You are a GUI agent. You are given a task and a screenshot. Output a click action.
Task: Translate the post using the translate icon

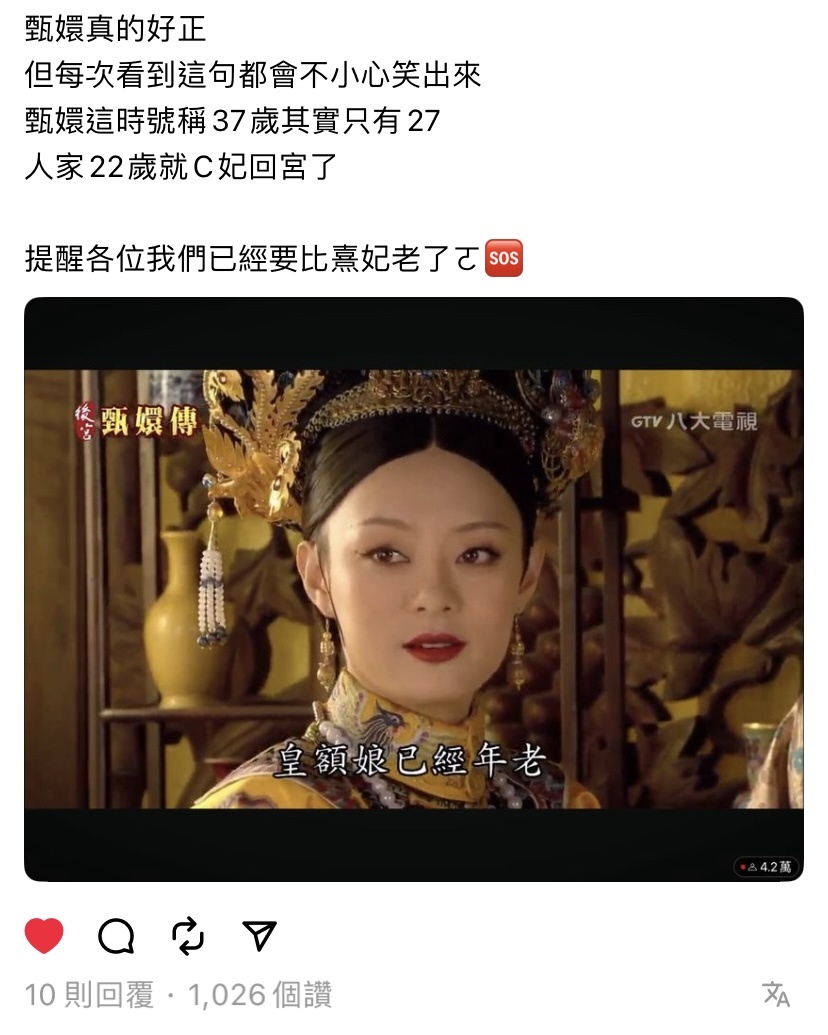[x=776, y=994]
